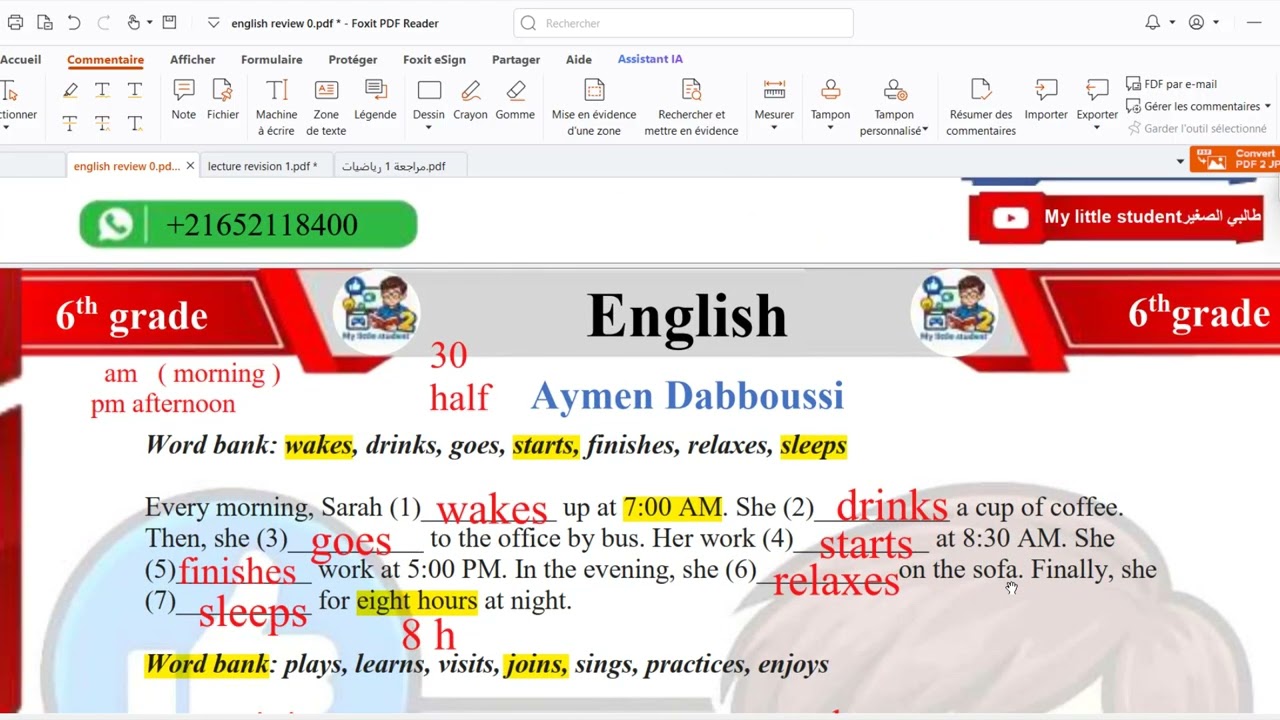Click the word "wakes" in the word bank
This screenshot has height=720, width=1280.
coord(318,445)
